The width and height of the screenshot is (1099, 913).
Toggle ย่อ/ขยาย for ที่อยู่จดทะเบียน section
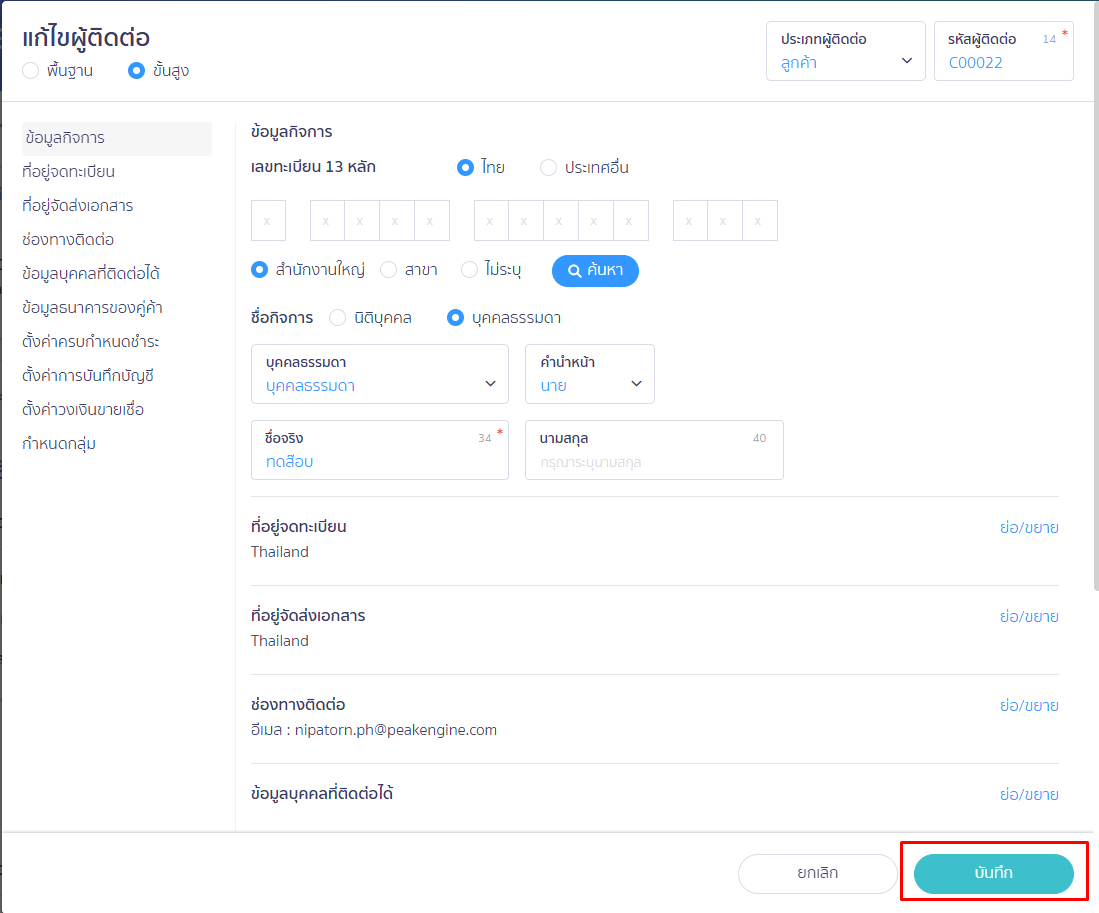click(1028, 528)
